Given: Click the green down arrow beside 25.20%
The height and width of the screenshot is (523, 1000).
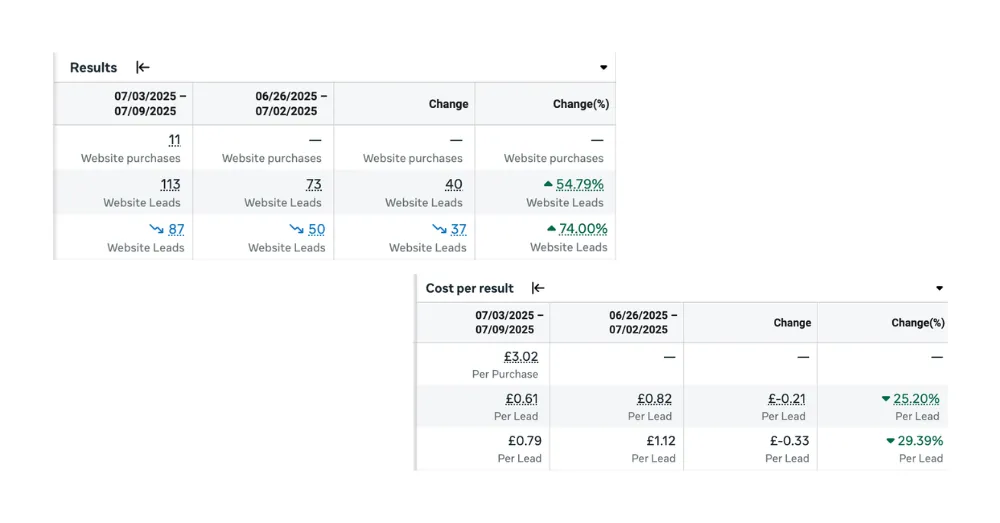Looking at the screenshot, I should pyautogui.click(x=886, y=399).
